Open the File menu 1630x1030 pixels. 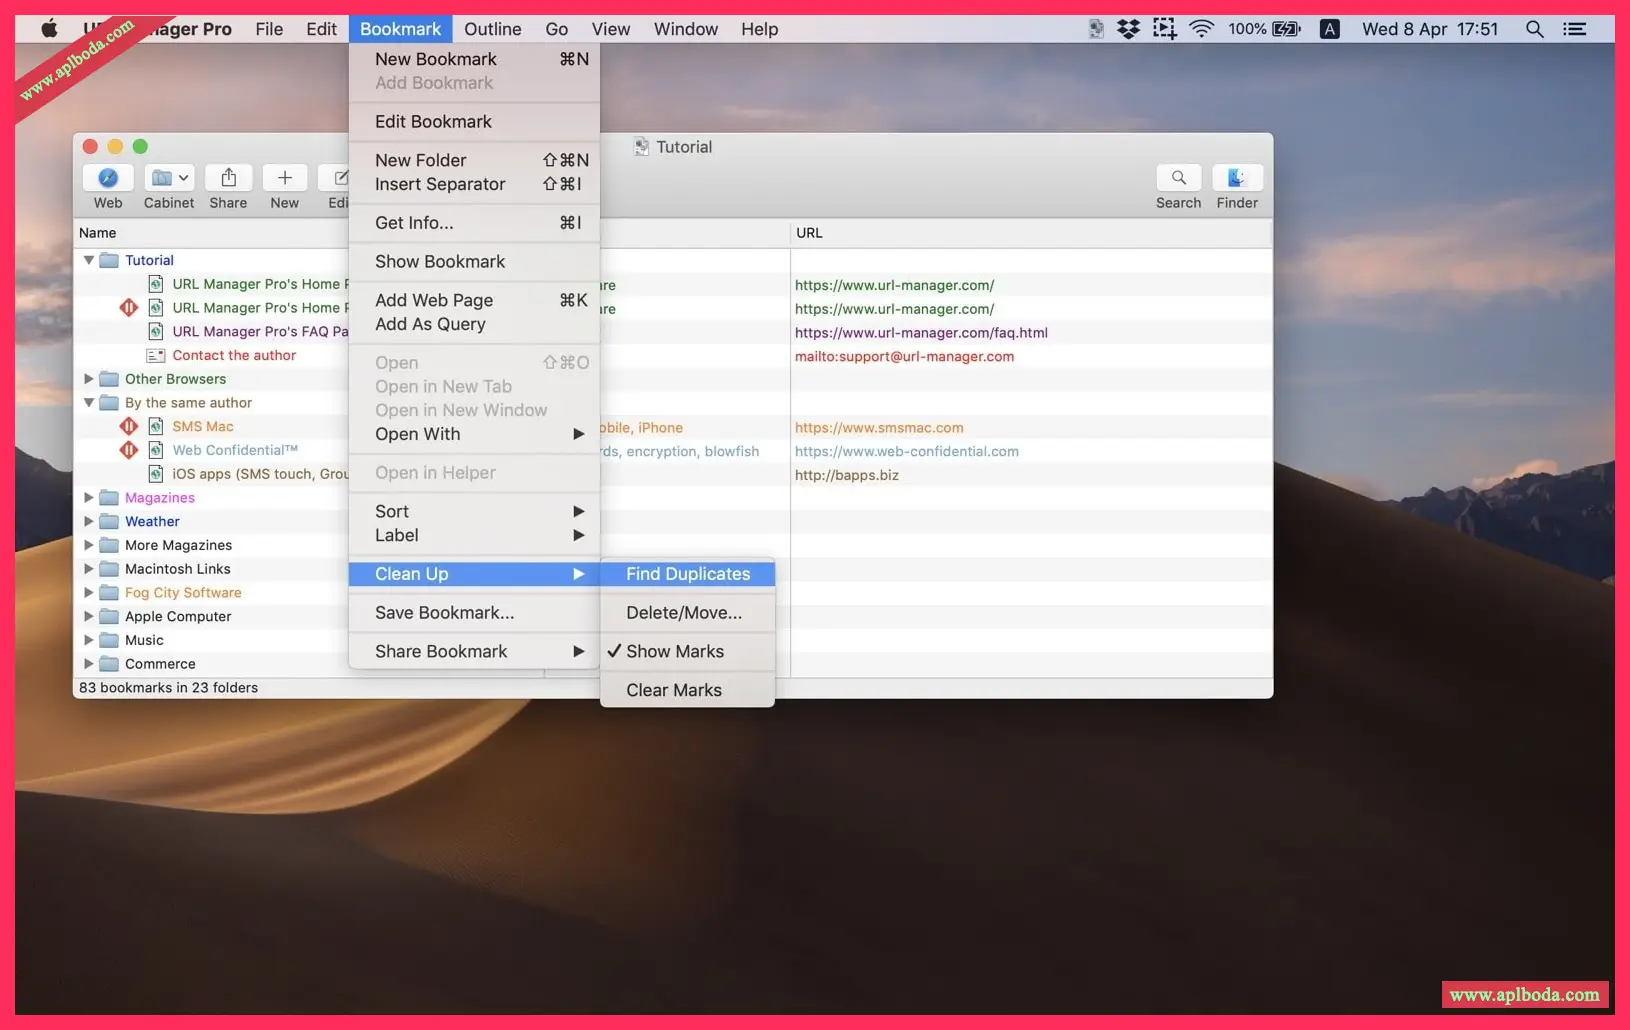pos(269,29)
